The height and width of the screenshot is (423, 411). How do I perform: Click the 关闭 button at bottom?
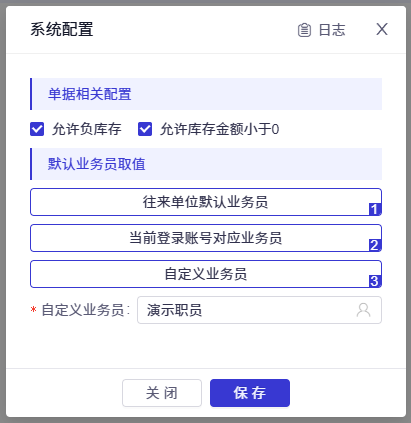pos(162,393)
